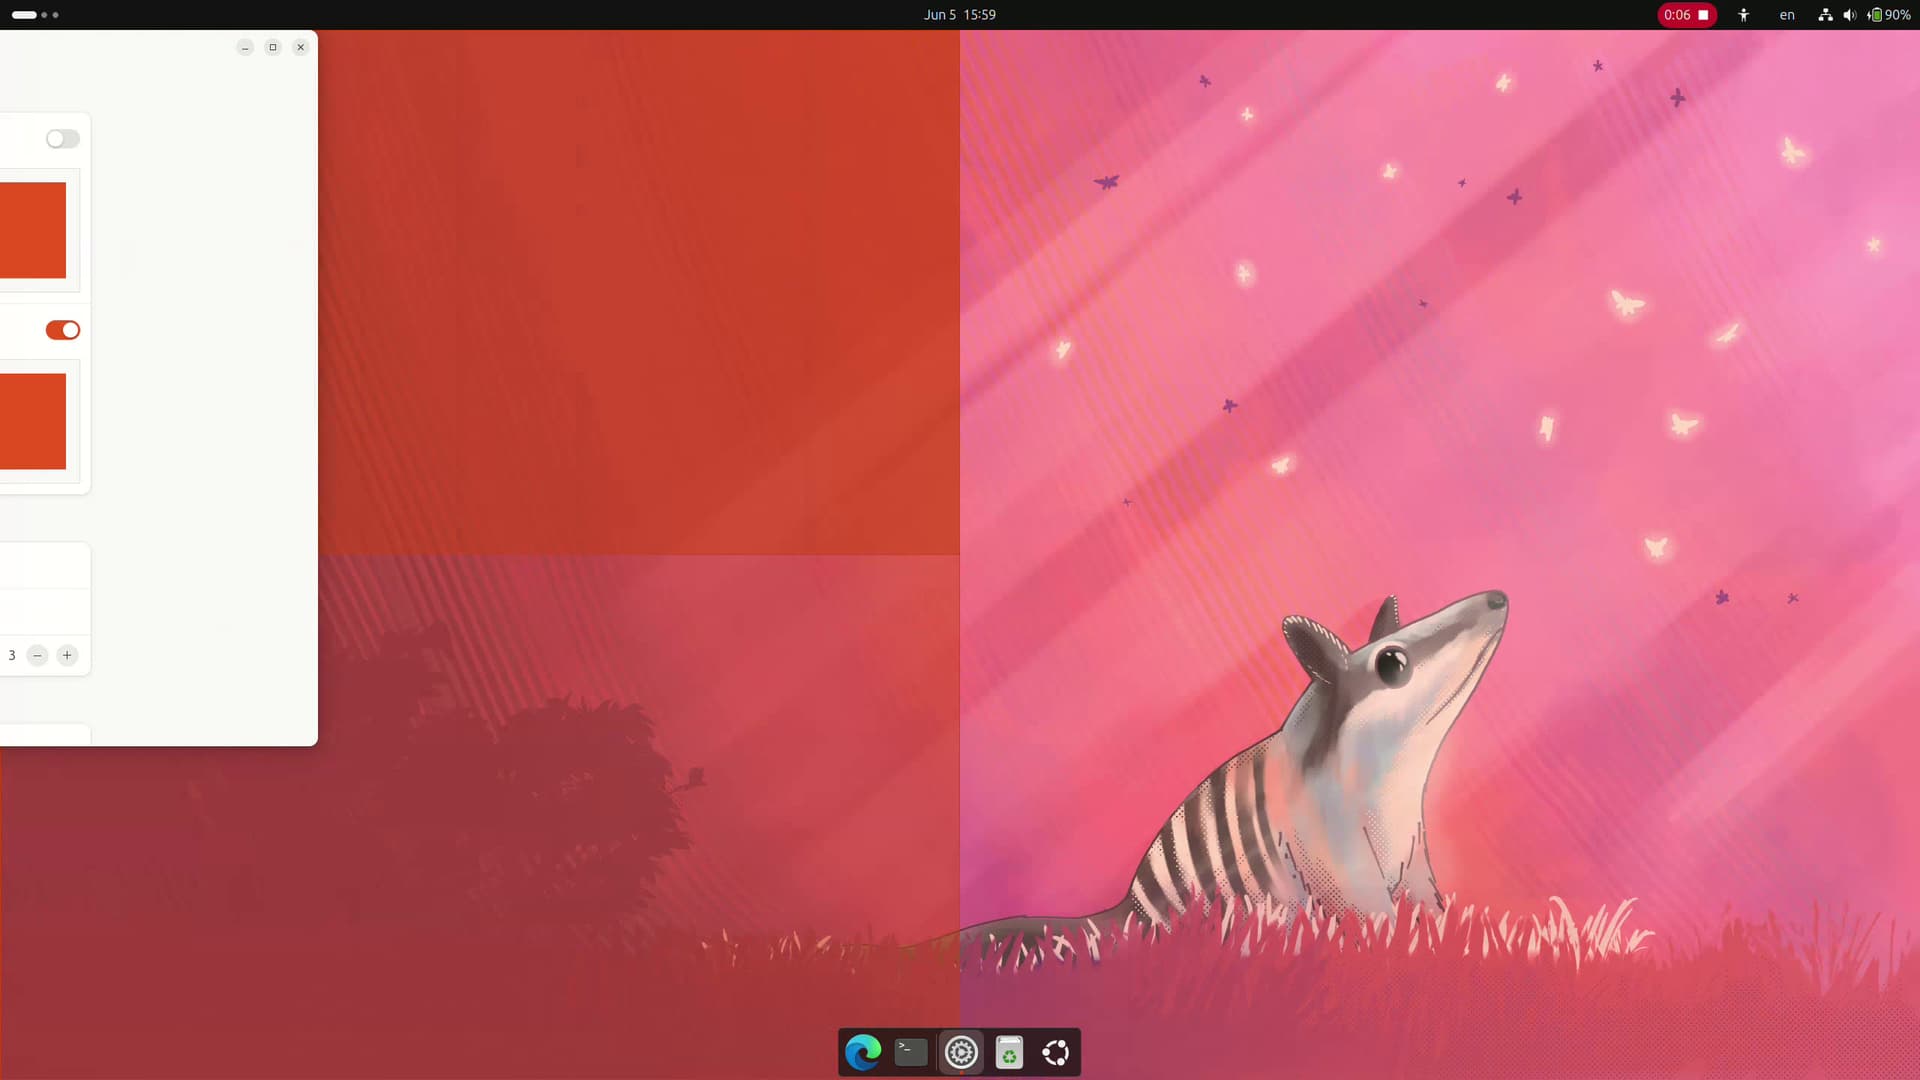Click the Settings gear icon in dock
Image resolution: width=1920 pixels, height=1080 pixels.
pyautogui.click(x=961, y=1052)
